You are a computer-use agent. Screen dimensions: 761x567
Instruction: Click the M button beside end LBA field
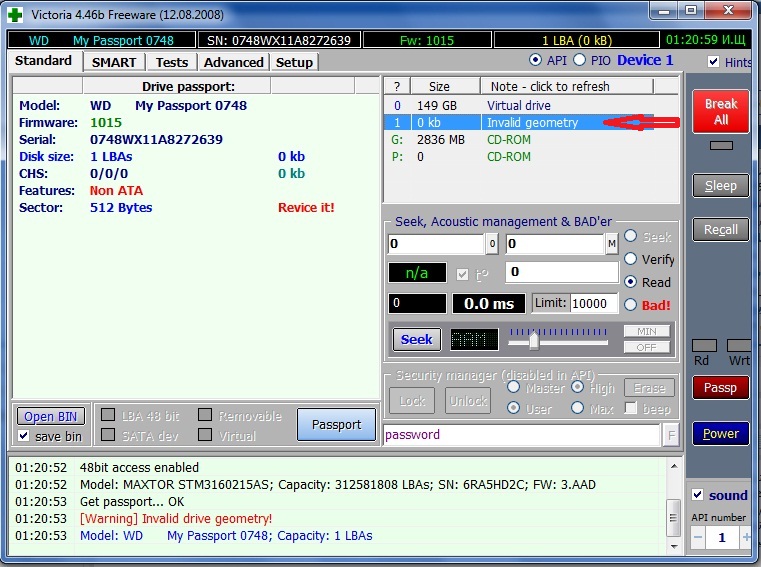pyautogui.click(x=612, y=244)
